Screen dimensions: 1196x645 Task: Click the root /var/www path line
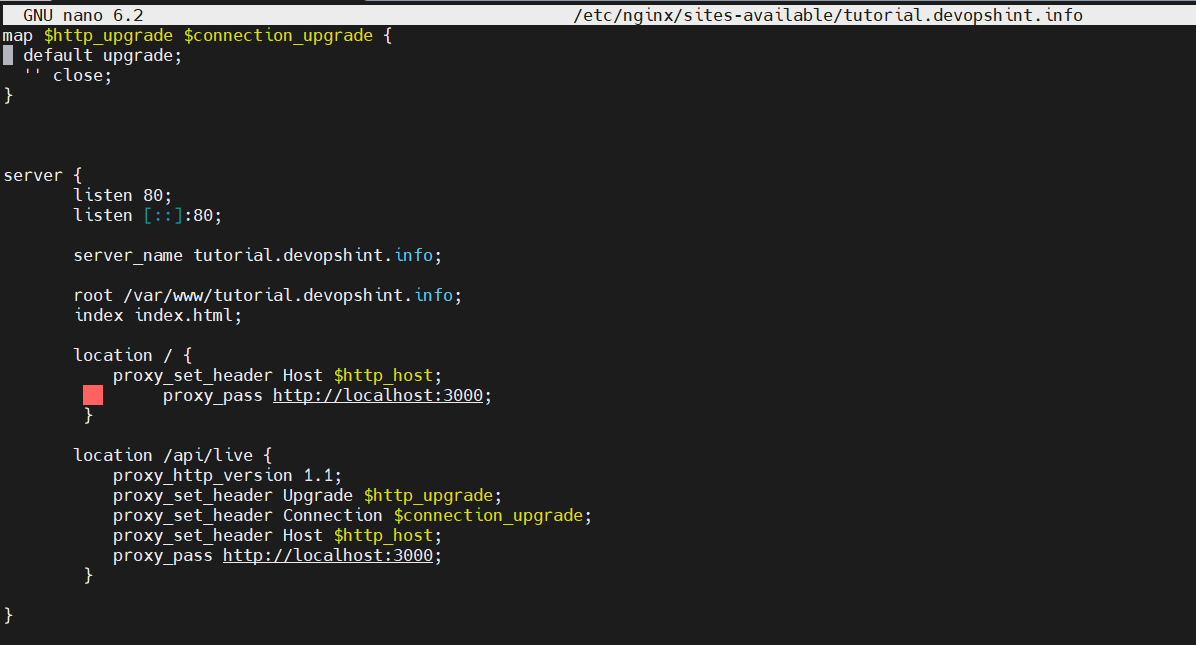pyautogui.click(x=268, y=296)
